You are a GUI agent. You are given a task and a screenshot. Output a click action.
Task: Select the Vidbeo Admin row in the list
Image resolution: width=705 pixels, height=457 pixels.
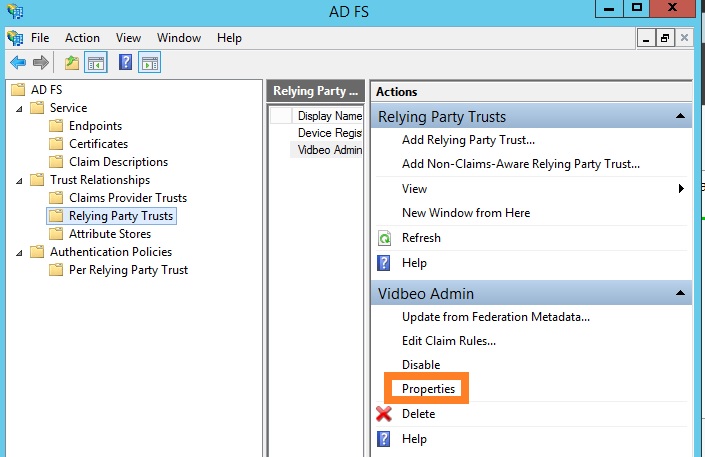(x=329, y=150)
